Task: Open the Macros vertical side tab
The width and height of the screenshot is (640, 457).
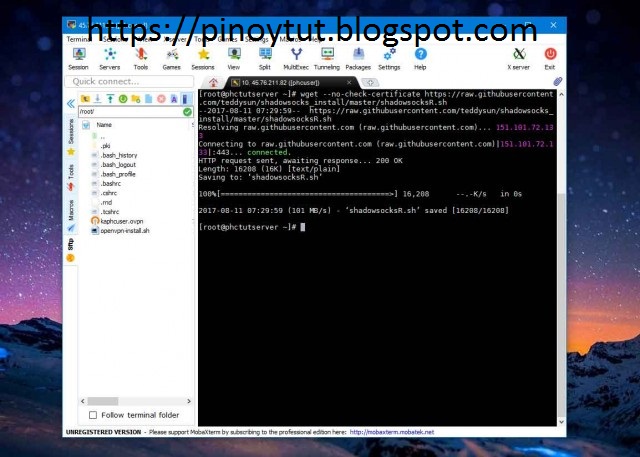Action: (71, 216)
